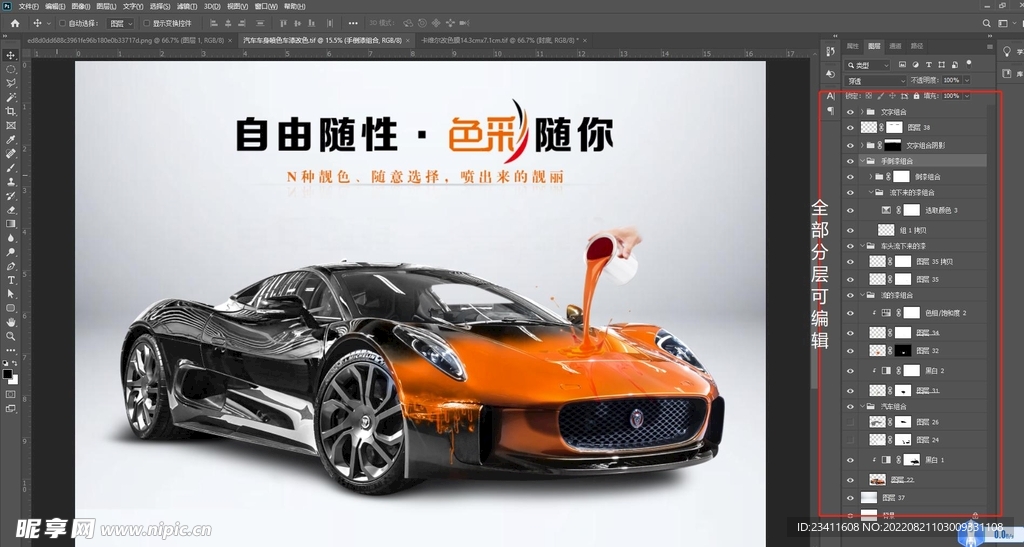Select the History Brush tool

[10, 196]
